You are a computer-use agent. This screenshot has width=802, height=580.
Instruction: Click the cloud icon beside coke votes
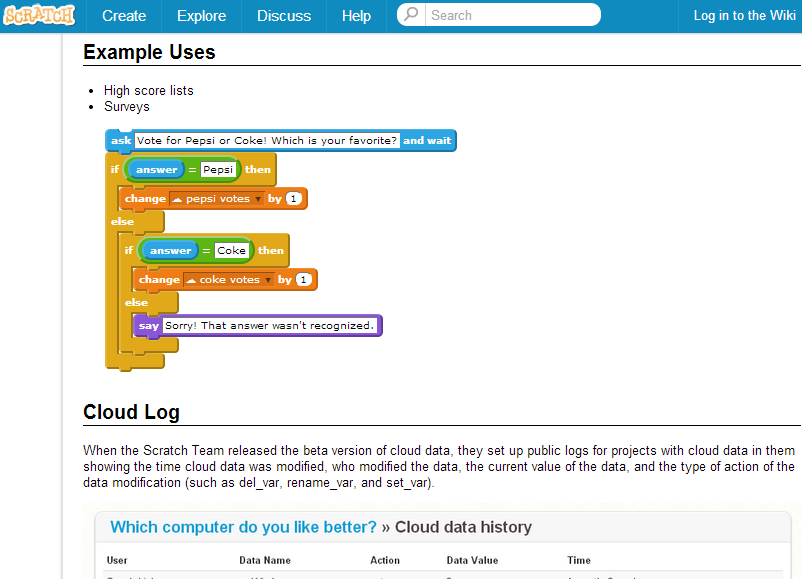tap(191, 280)
